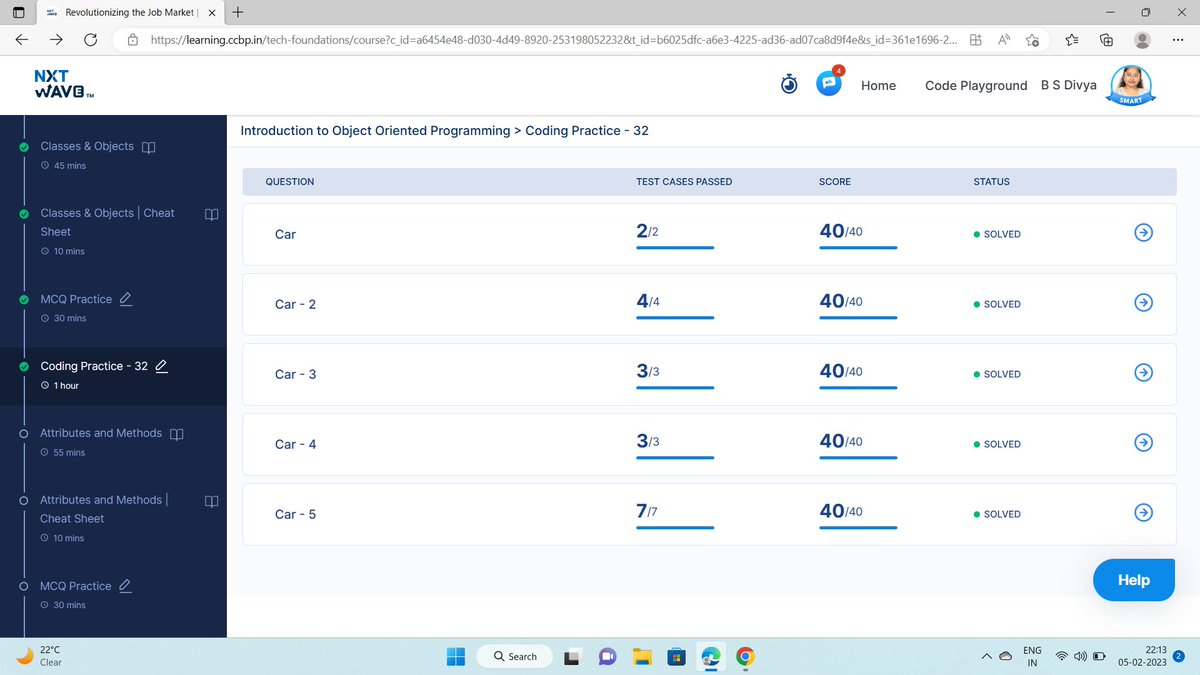The image size is (1200, 675).
Task: Open the timer stopwatch icon in header
Action: [789, 85]
